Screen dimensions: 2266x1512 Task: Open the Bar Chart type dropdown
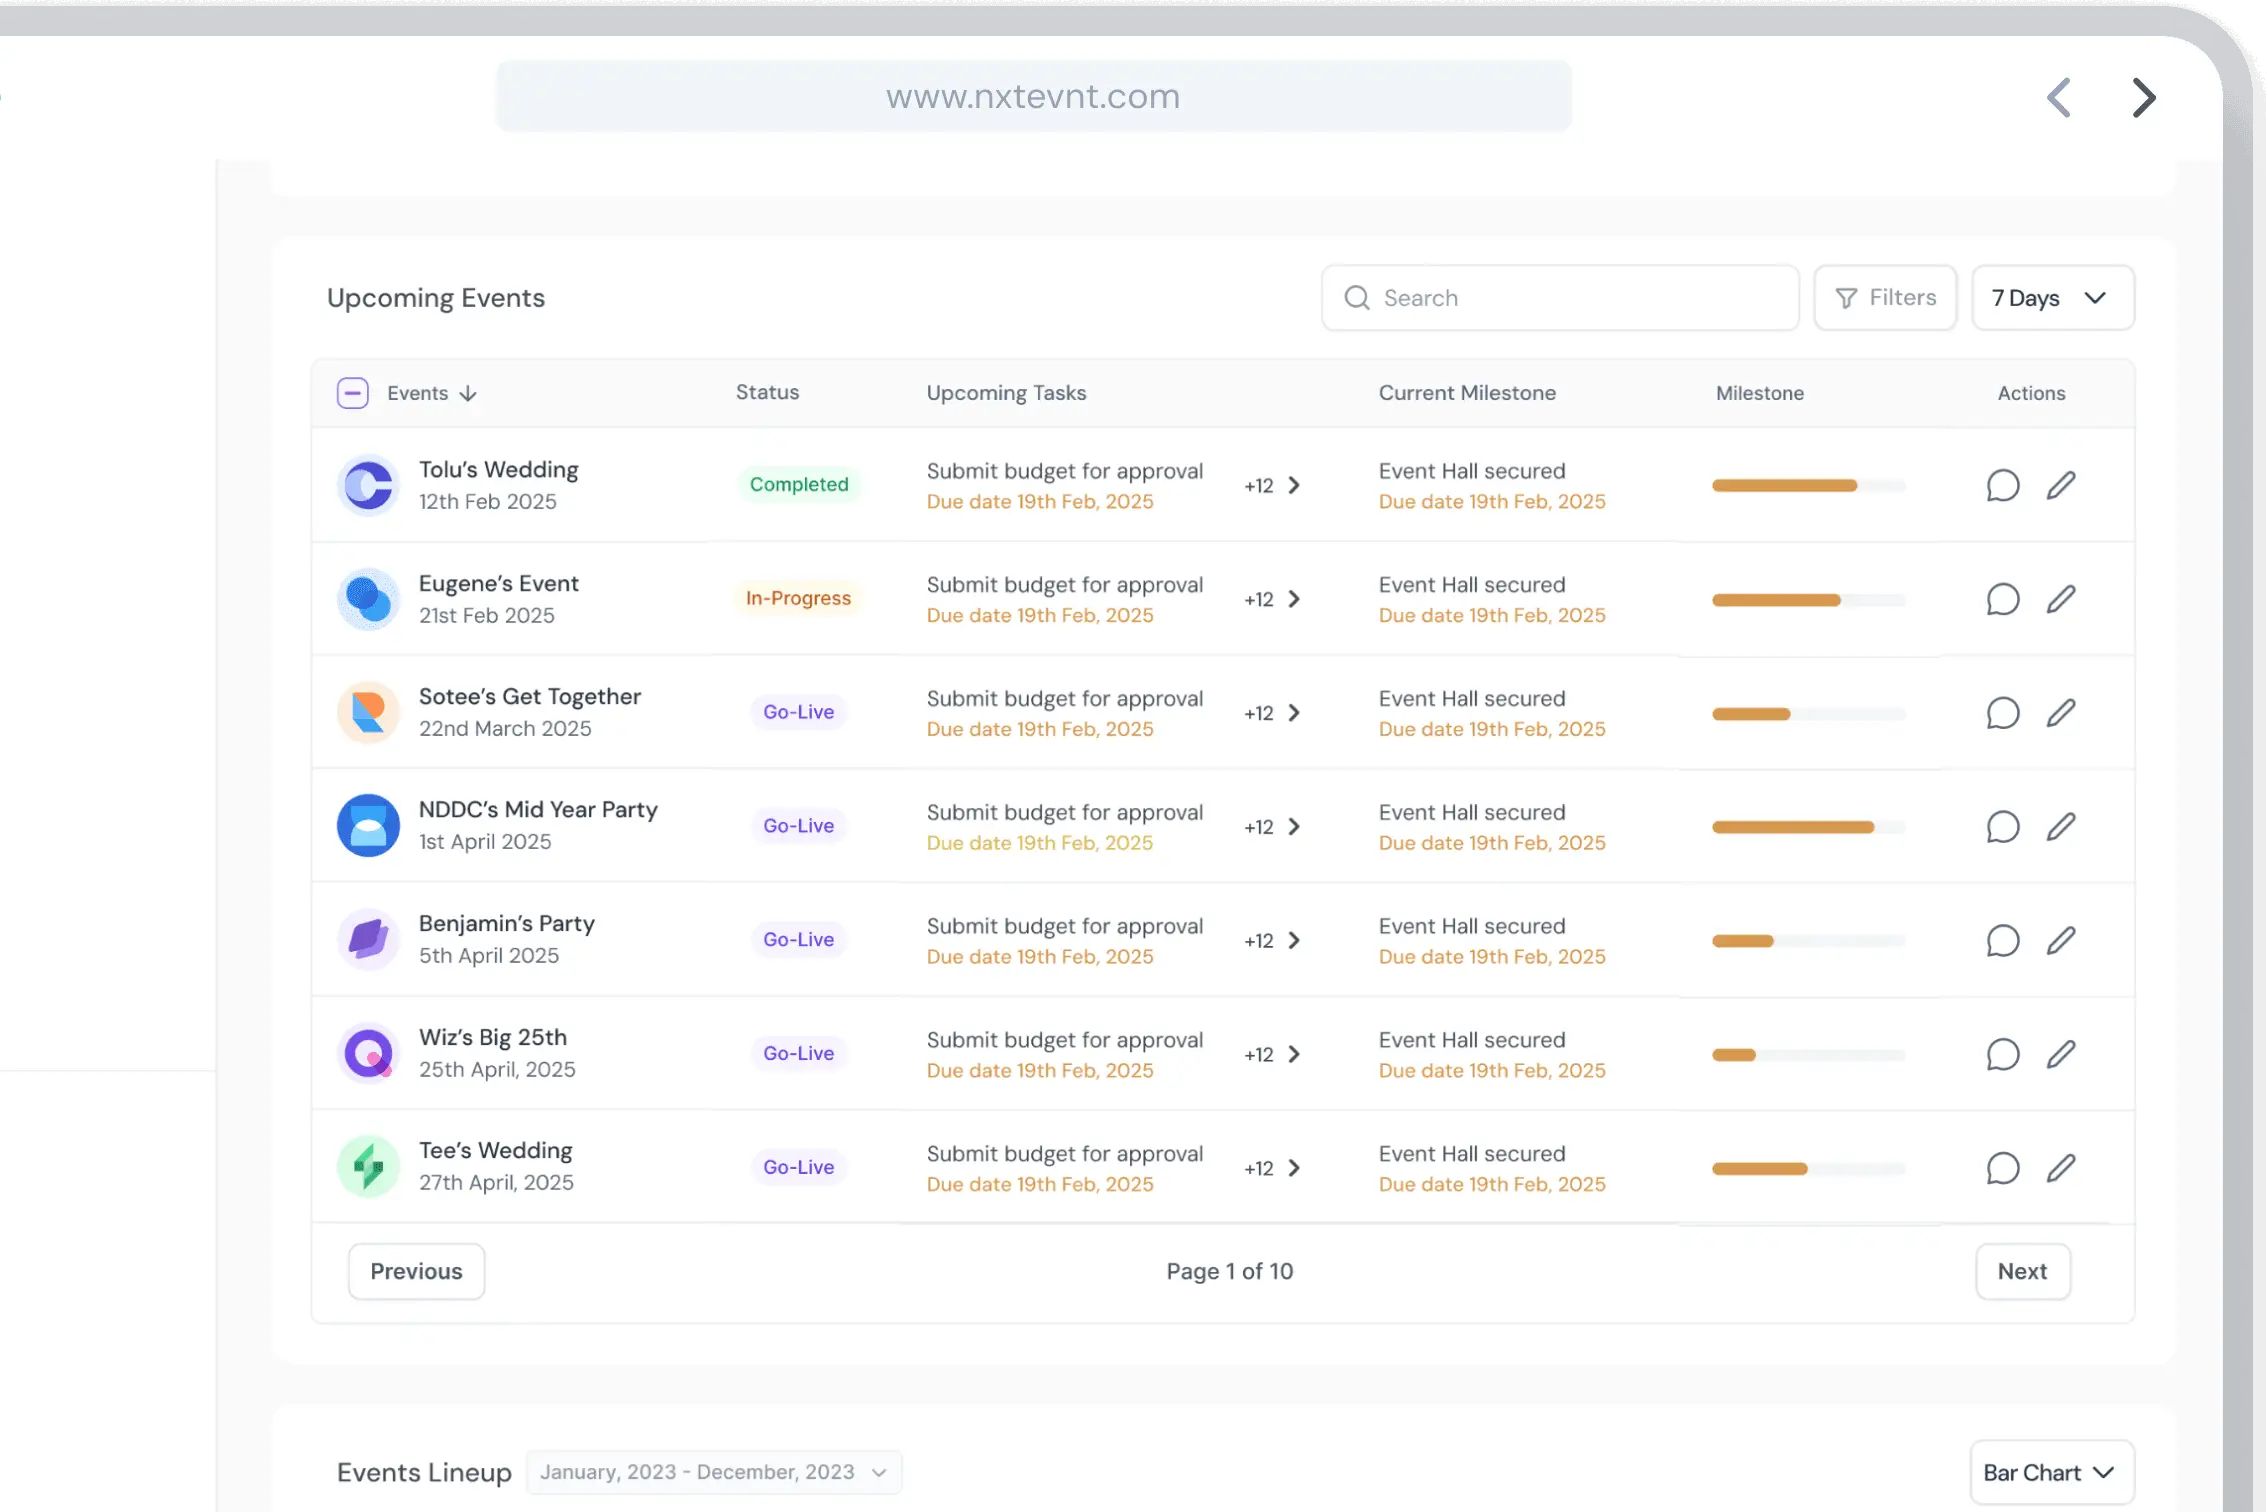[2051, 1473]
